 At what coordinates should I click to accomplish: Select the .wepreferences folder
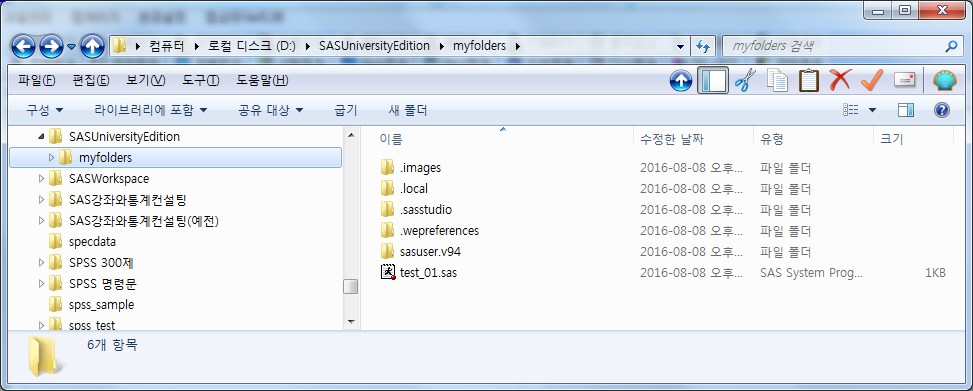[x=440, y=231]
